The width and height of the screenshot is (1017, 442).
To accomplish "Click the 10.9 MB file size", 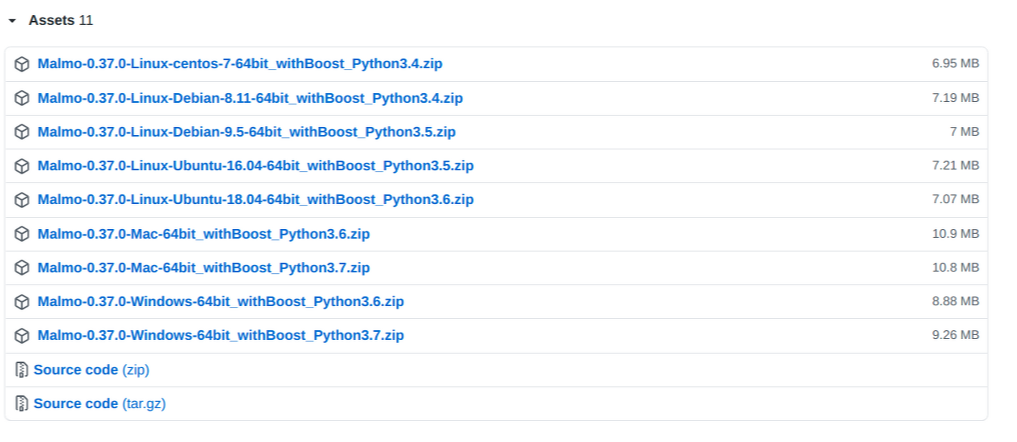I will 955,234.
